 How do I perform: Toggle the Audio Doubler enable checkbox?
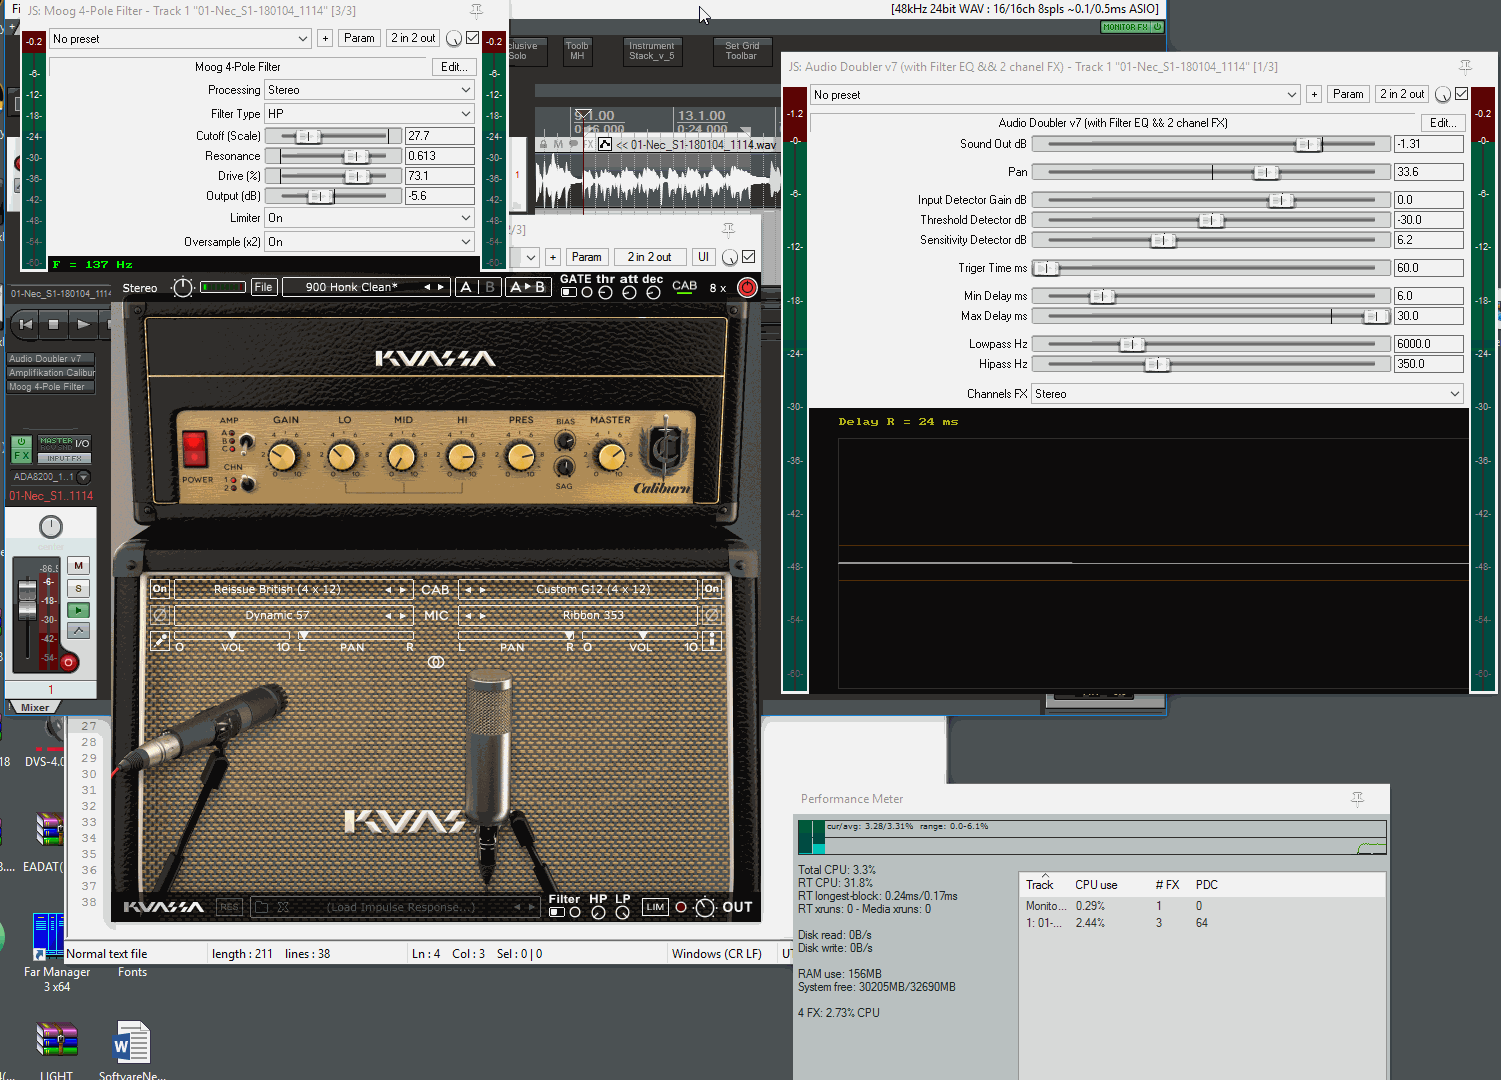[x=1462, y=94]
